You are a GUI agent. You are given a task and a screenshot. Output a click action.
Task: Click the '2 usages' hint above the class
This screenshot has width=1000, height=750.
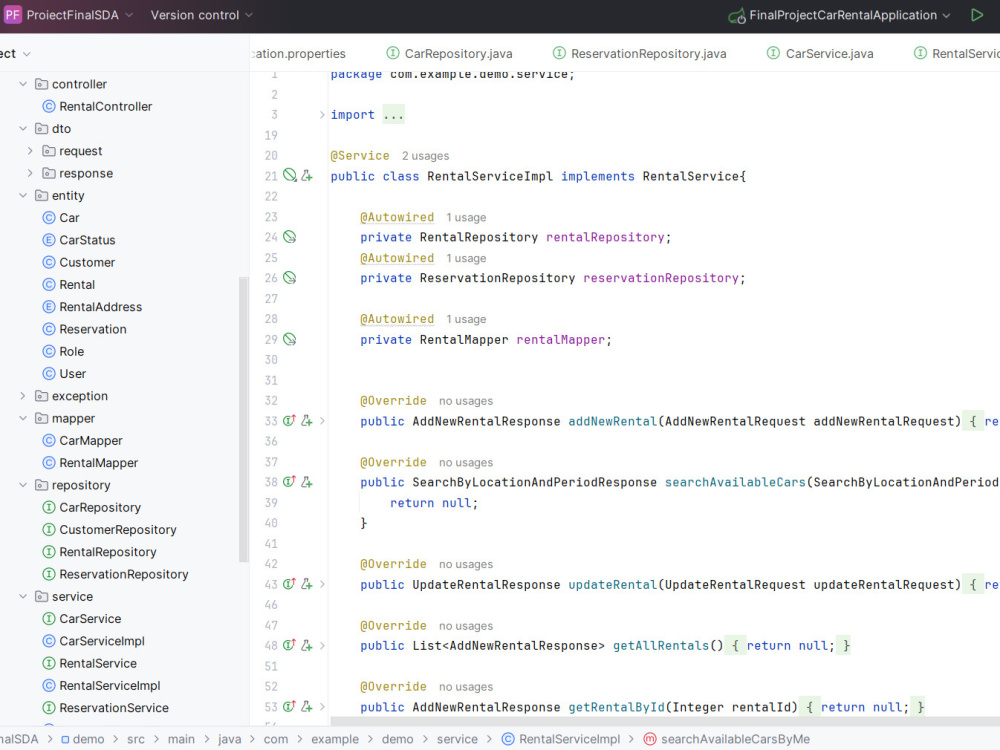pos(425,156)
